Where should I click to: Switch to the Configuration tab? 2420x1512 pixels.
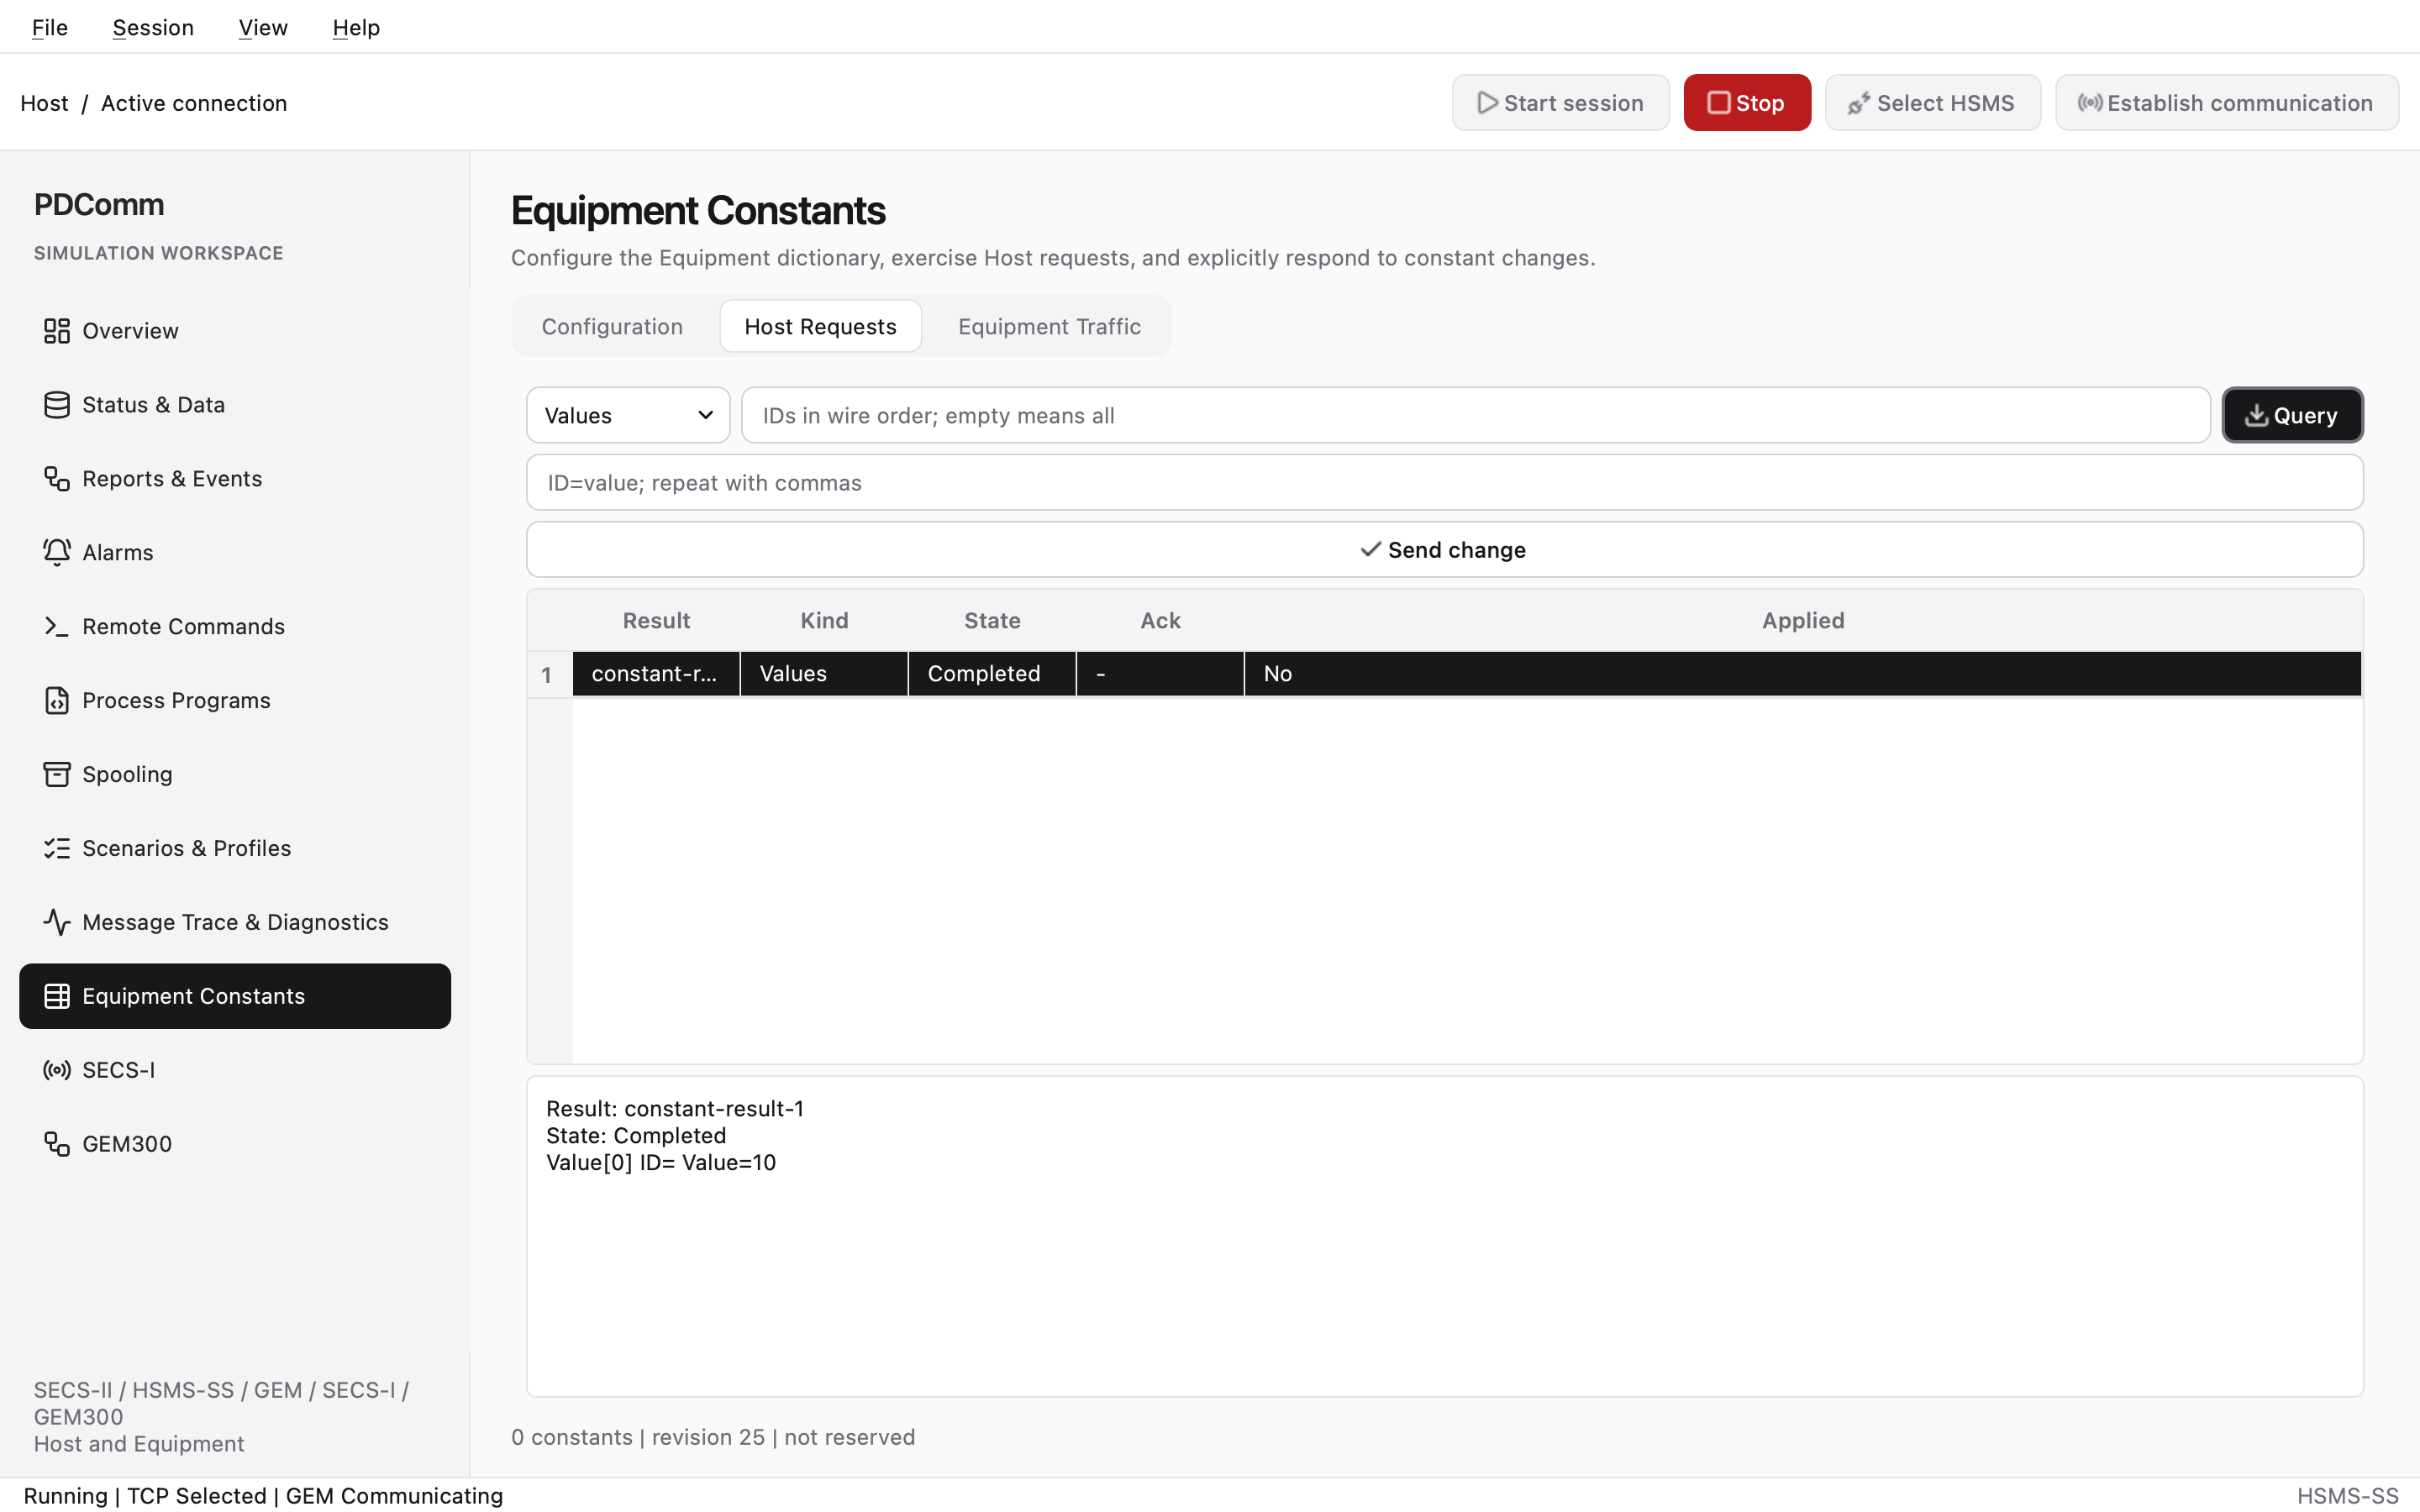tap(612, 327)
